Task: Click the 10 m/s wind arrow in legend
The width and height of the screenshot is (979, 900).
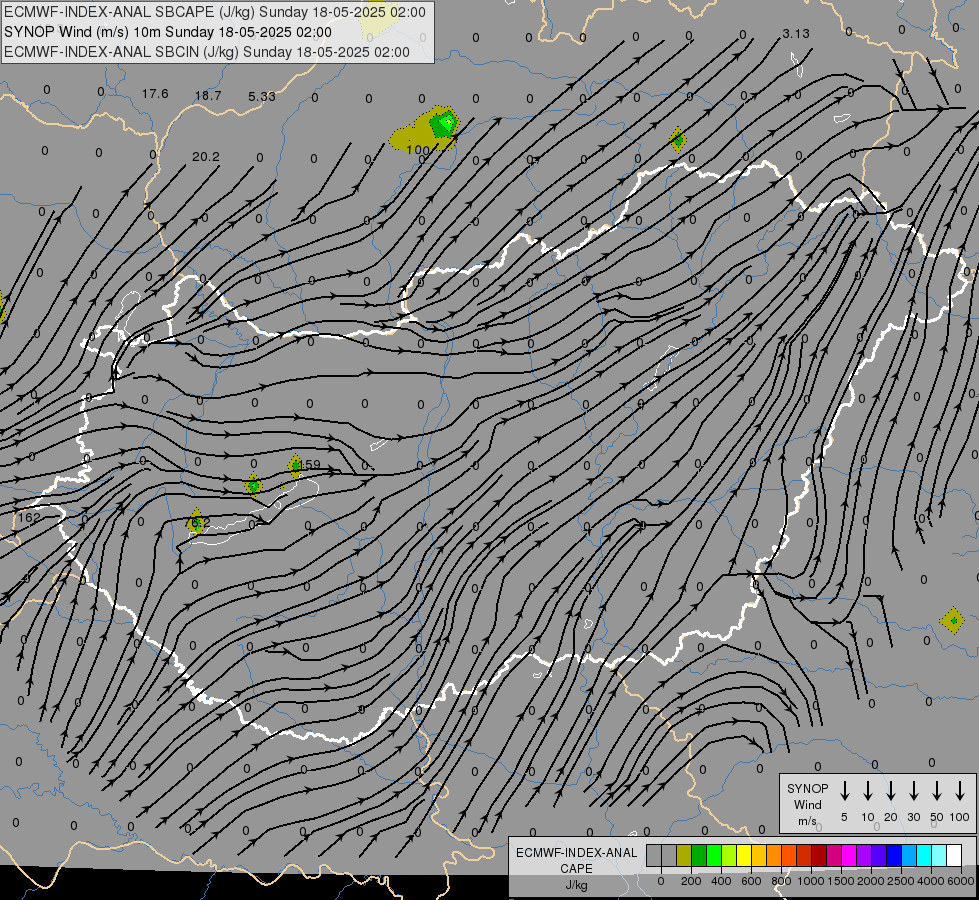Action: click(868, 791)
